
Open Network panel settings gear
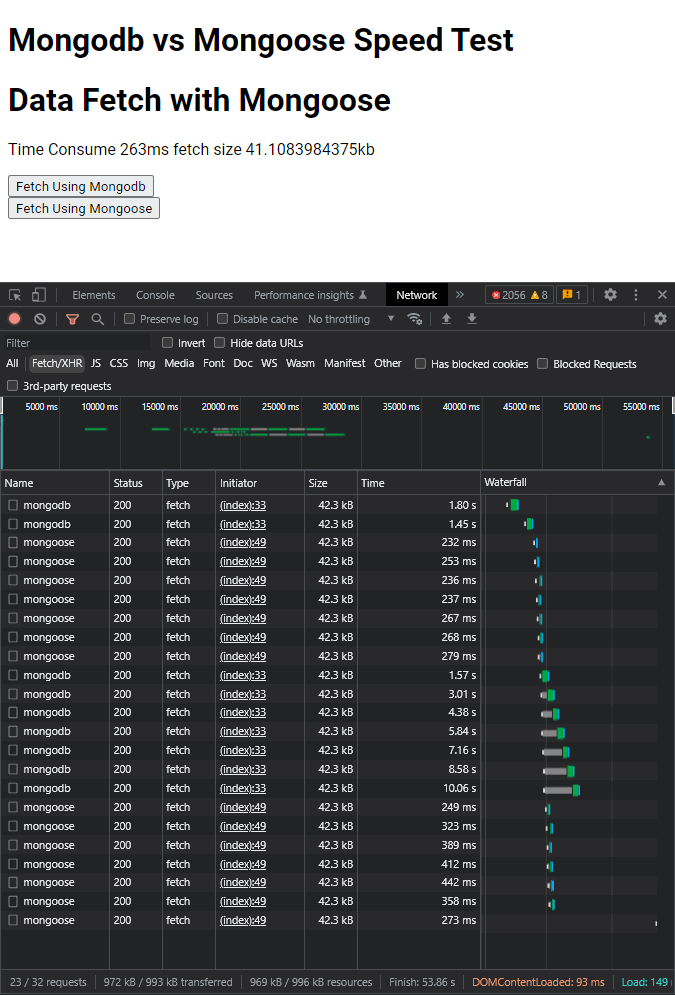(660, 319)
